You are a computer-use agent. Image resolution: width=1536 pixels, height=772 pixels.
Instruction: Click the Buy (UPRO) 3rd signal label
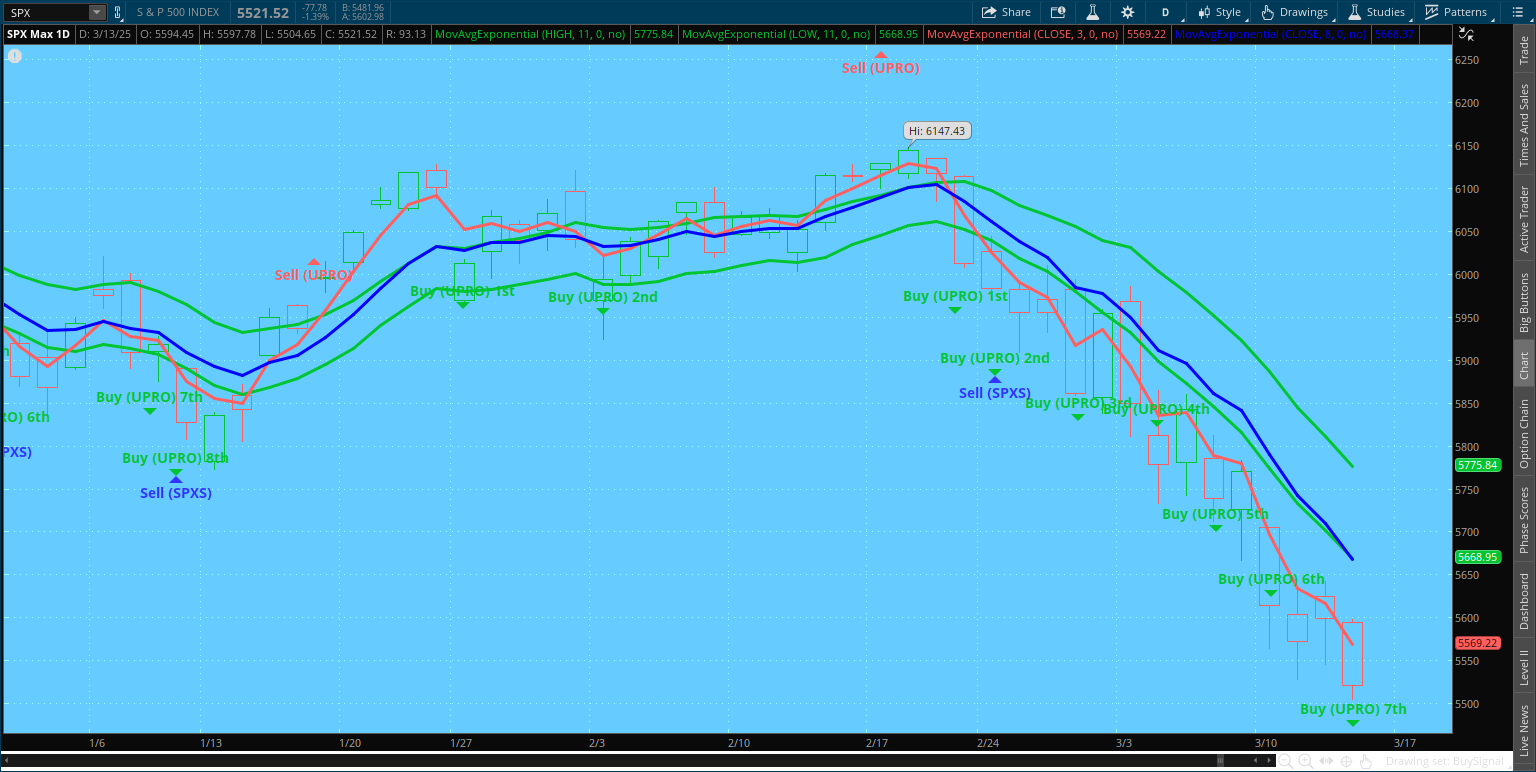(1078, 403)
